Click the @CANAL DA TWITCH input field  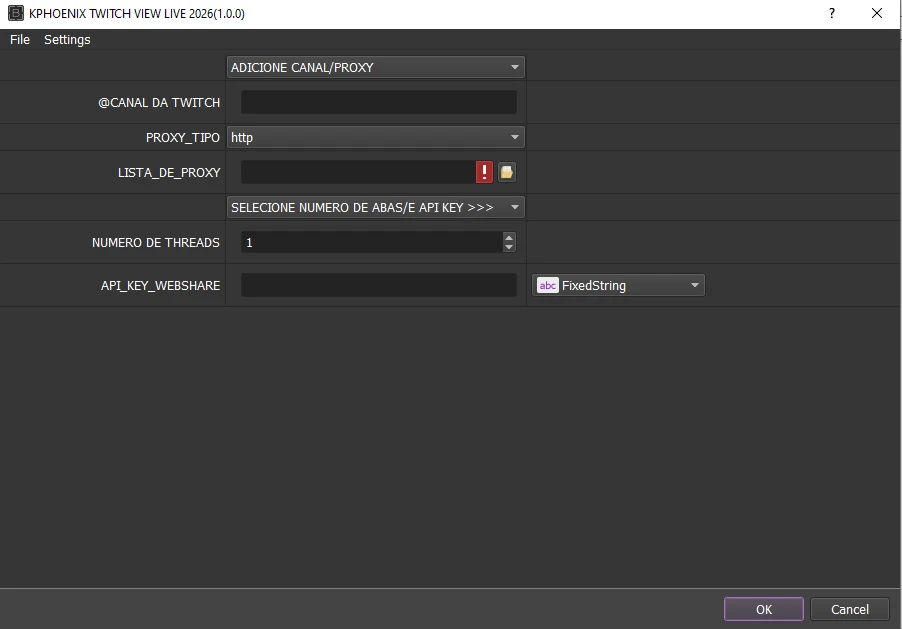pyautogui.click(x=379, y=102)
